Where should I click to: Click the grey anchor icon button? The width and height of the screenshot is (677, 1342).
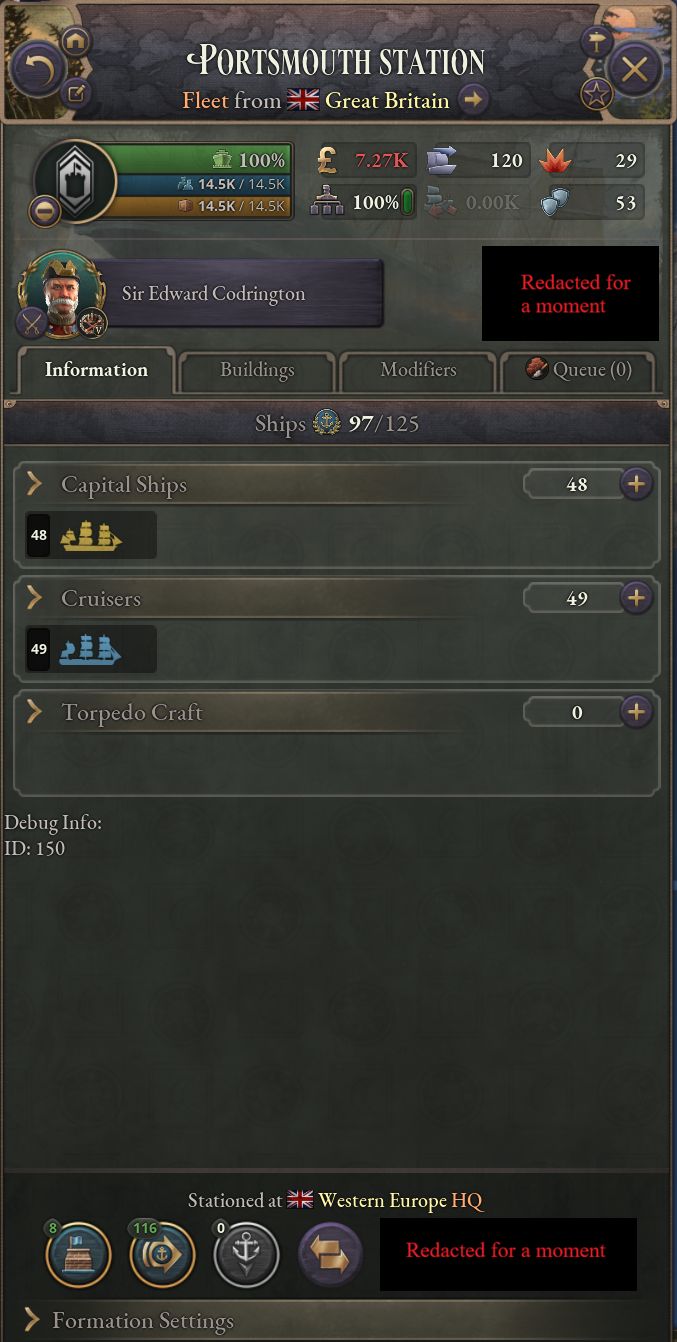coord(246,1254)
